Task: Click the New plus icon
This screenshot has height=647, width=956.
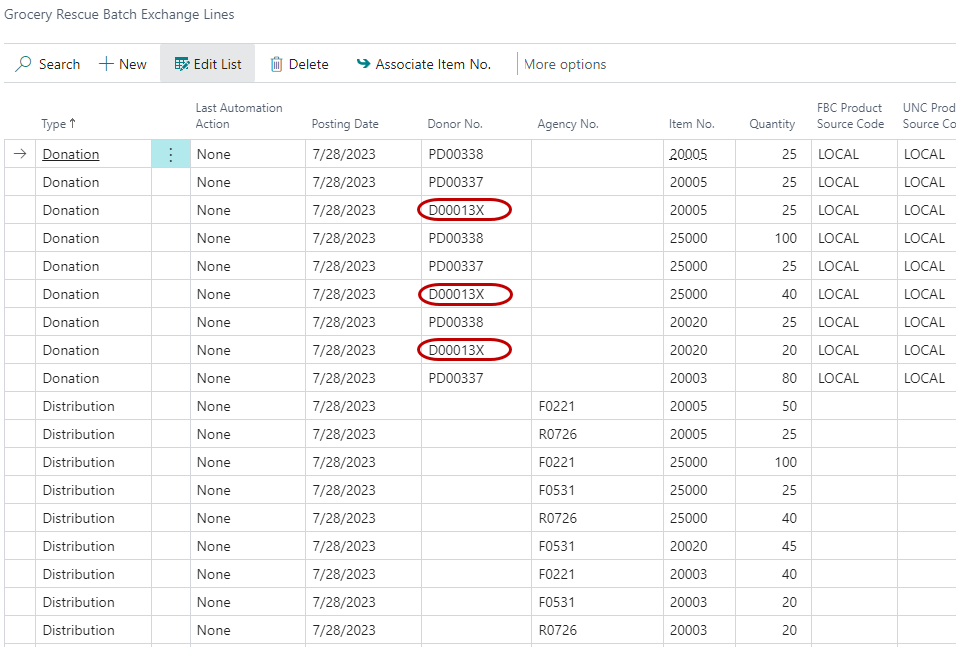Action: pos(106,64)
